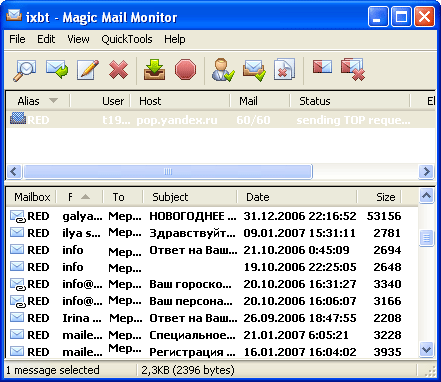Click envelope icon of 19.10.2006 info message
Image resolution: width=441 pixels, height=382 pixels.
17,266
